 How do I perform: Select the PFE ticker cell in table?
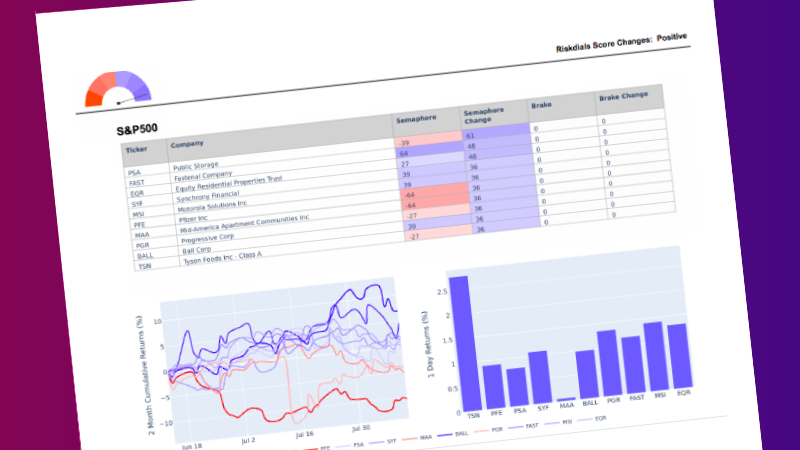click(x=139, y=224)
